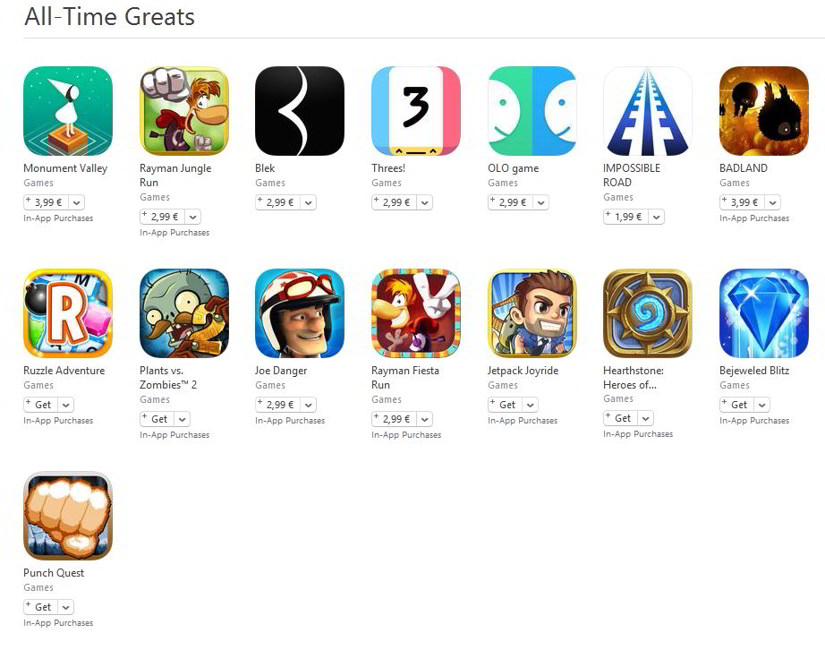The width and height of the screenshot is (825, 650).
Task: Open the Punch Quest fist icon
Action: click(x=68, y=515)
